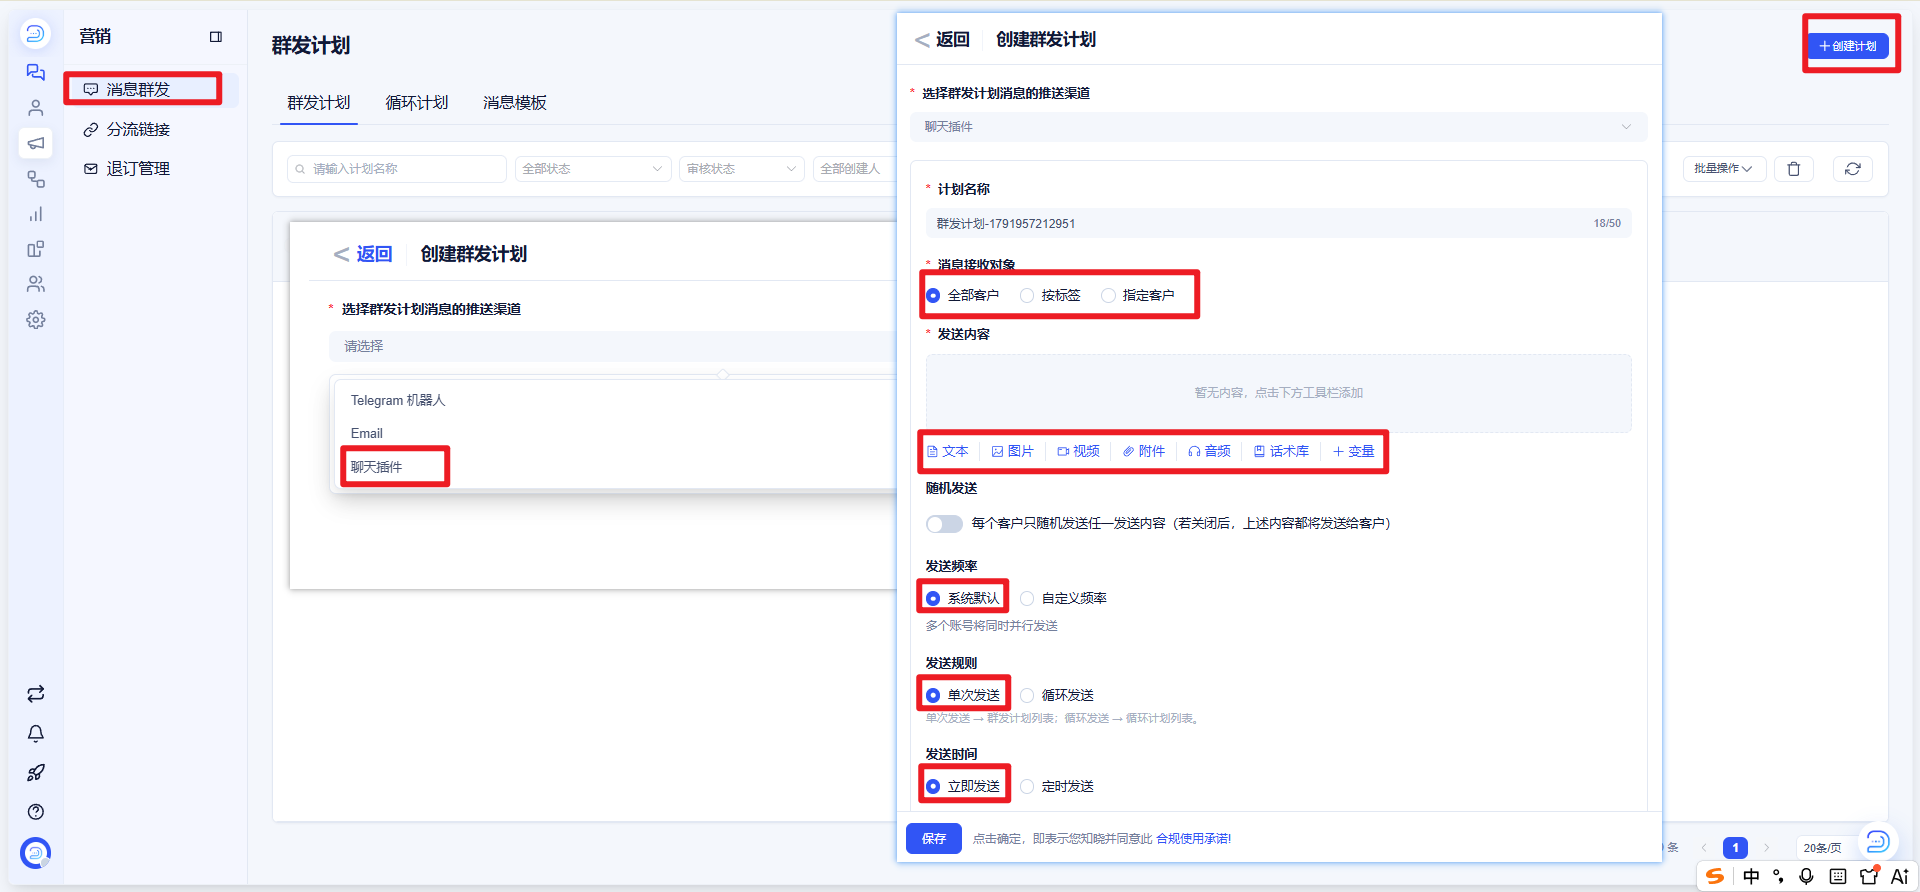Screen dimensions: 1920x892
Task: Choose the 定时发送 radio option
Action: pos(1027,787)
